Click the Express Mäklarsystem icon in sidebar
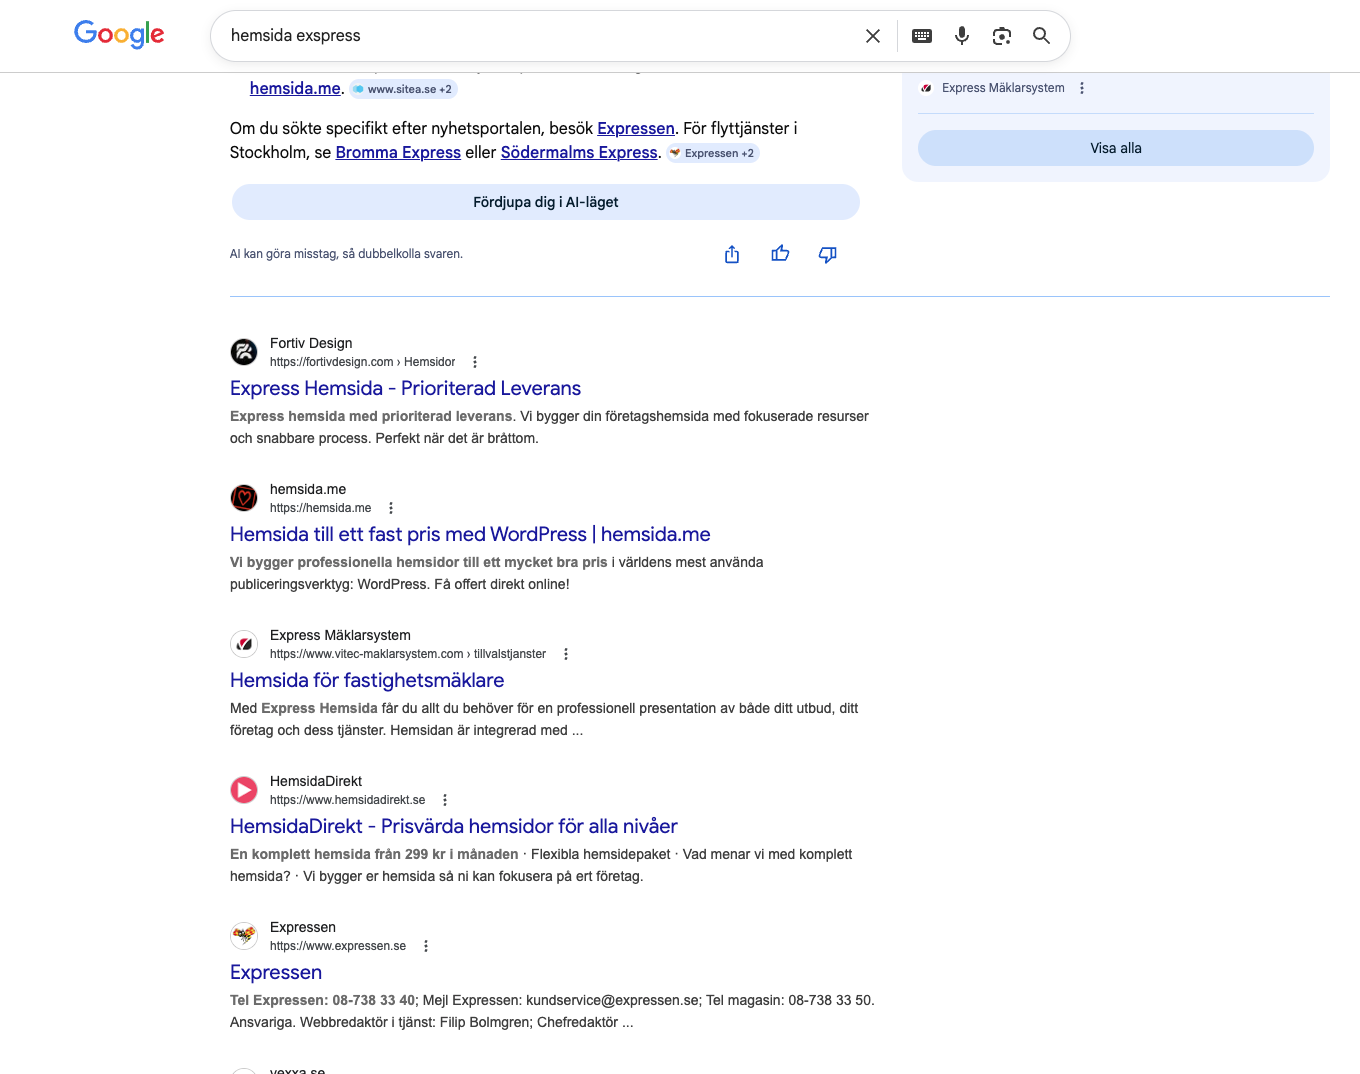 [926, 88]
